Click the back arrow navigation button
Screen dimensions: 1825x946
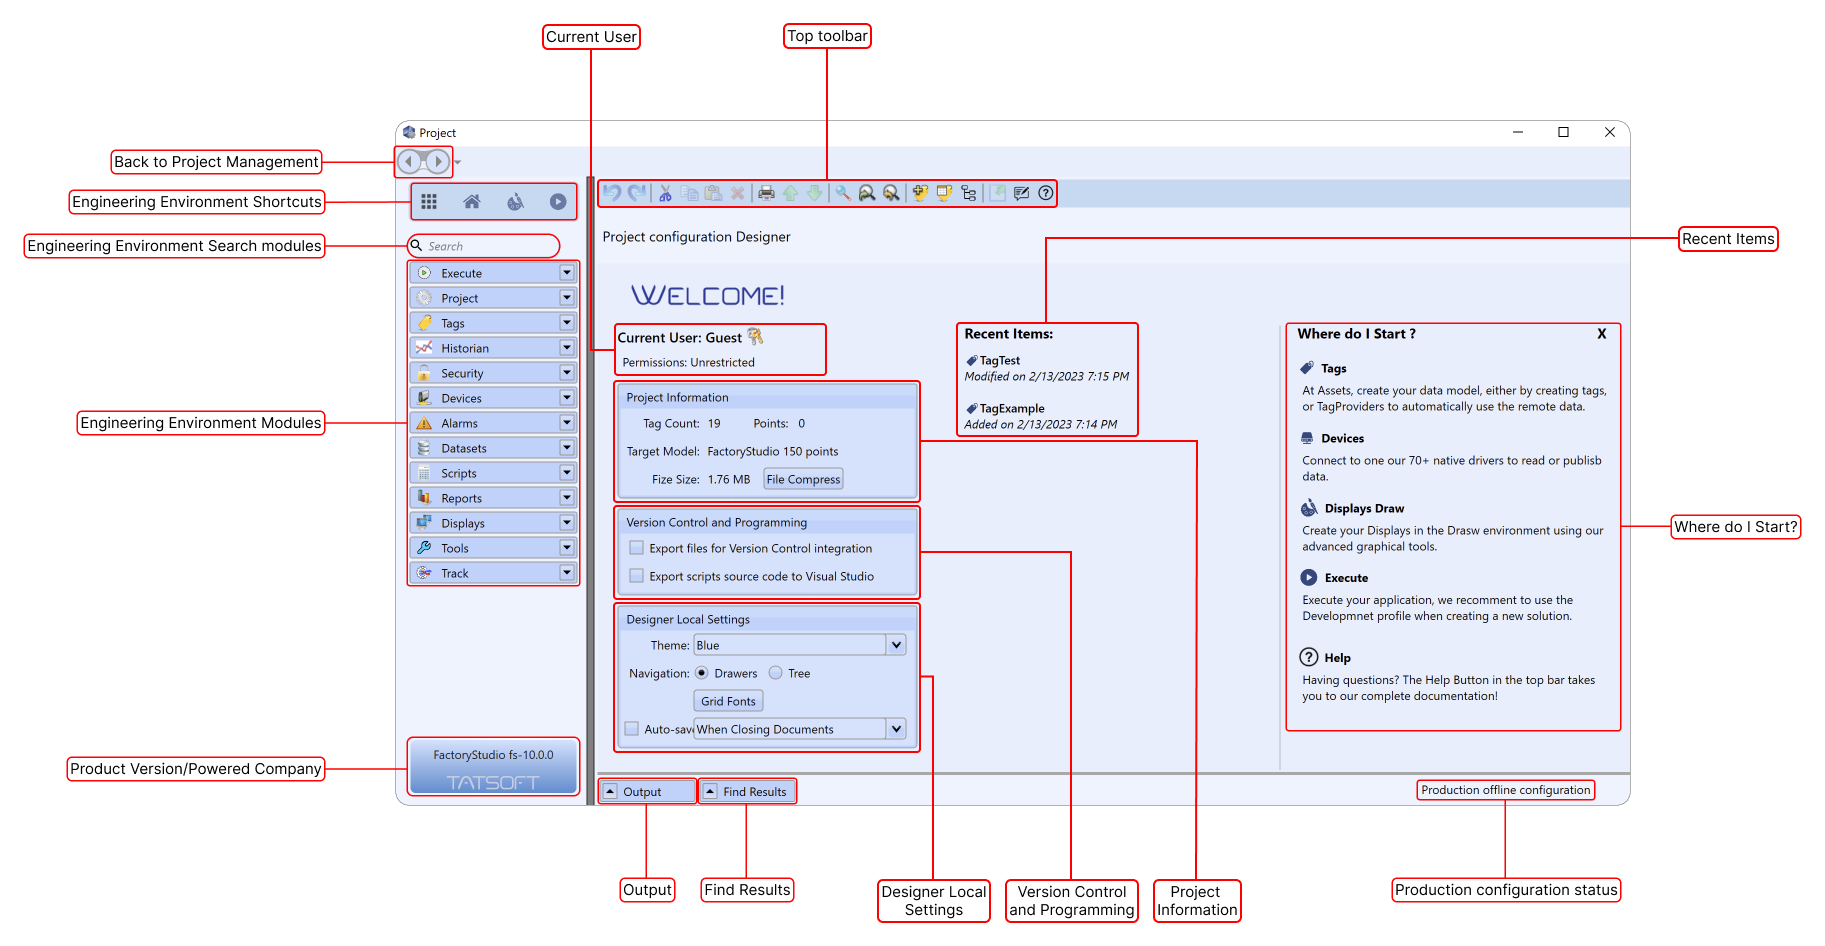(410, 161)
